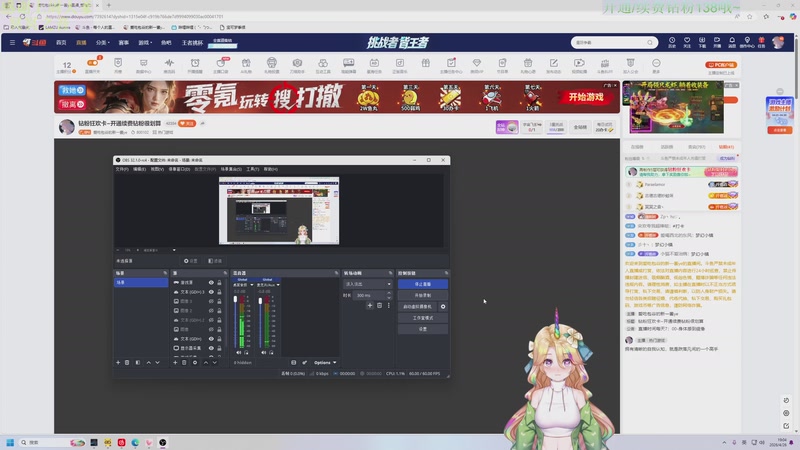Open source properties gear in Sources toolbar

tap(195, 362)
